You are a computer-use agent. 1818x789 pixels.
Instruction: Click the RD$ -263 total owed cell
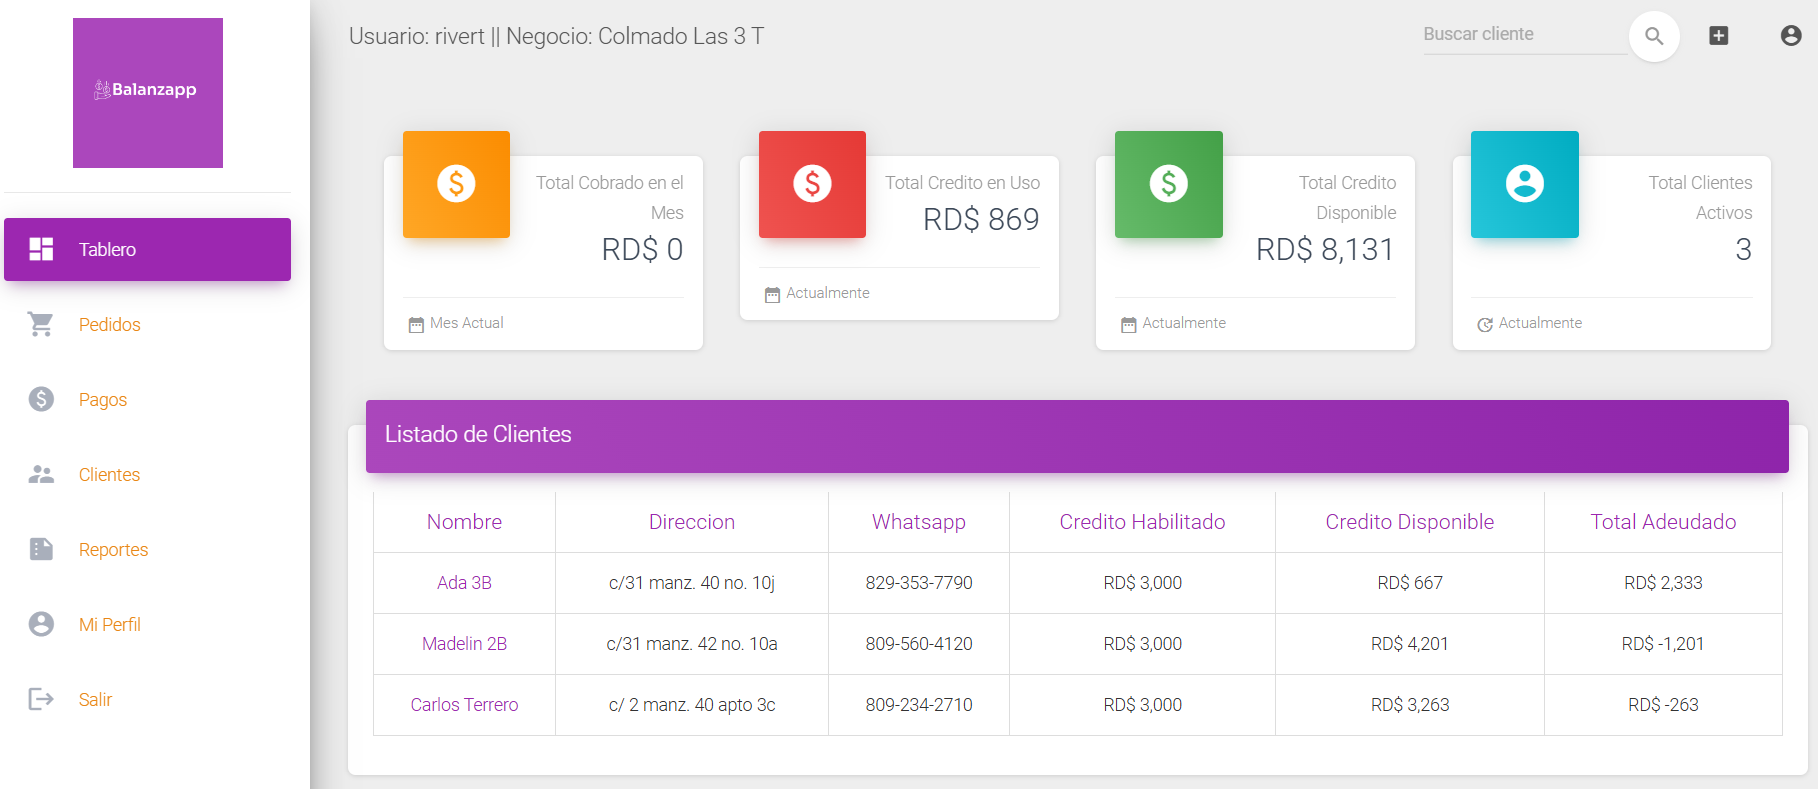(1663, 705)
